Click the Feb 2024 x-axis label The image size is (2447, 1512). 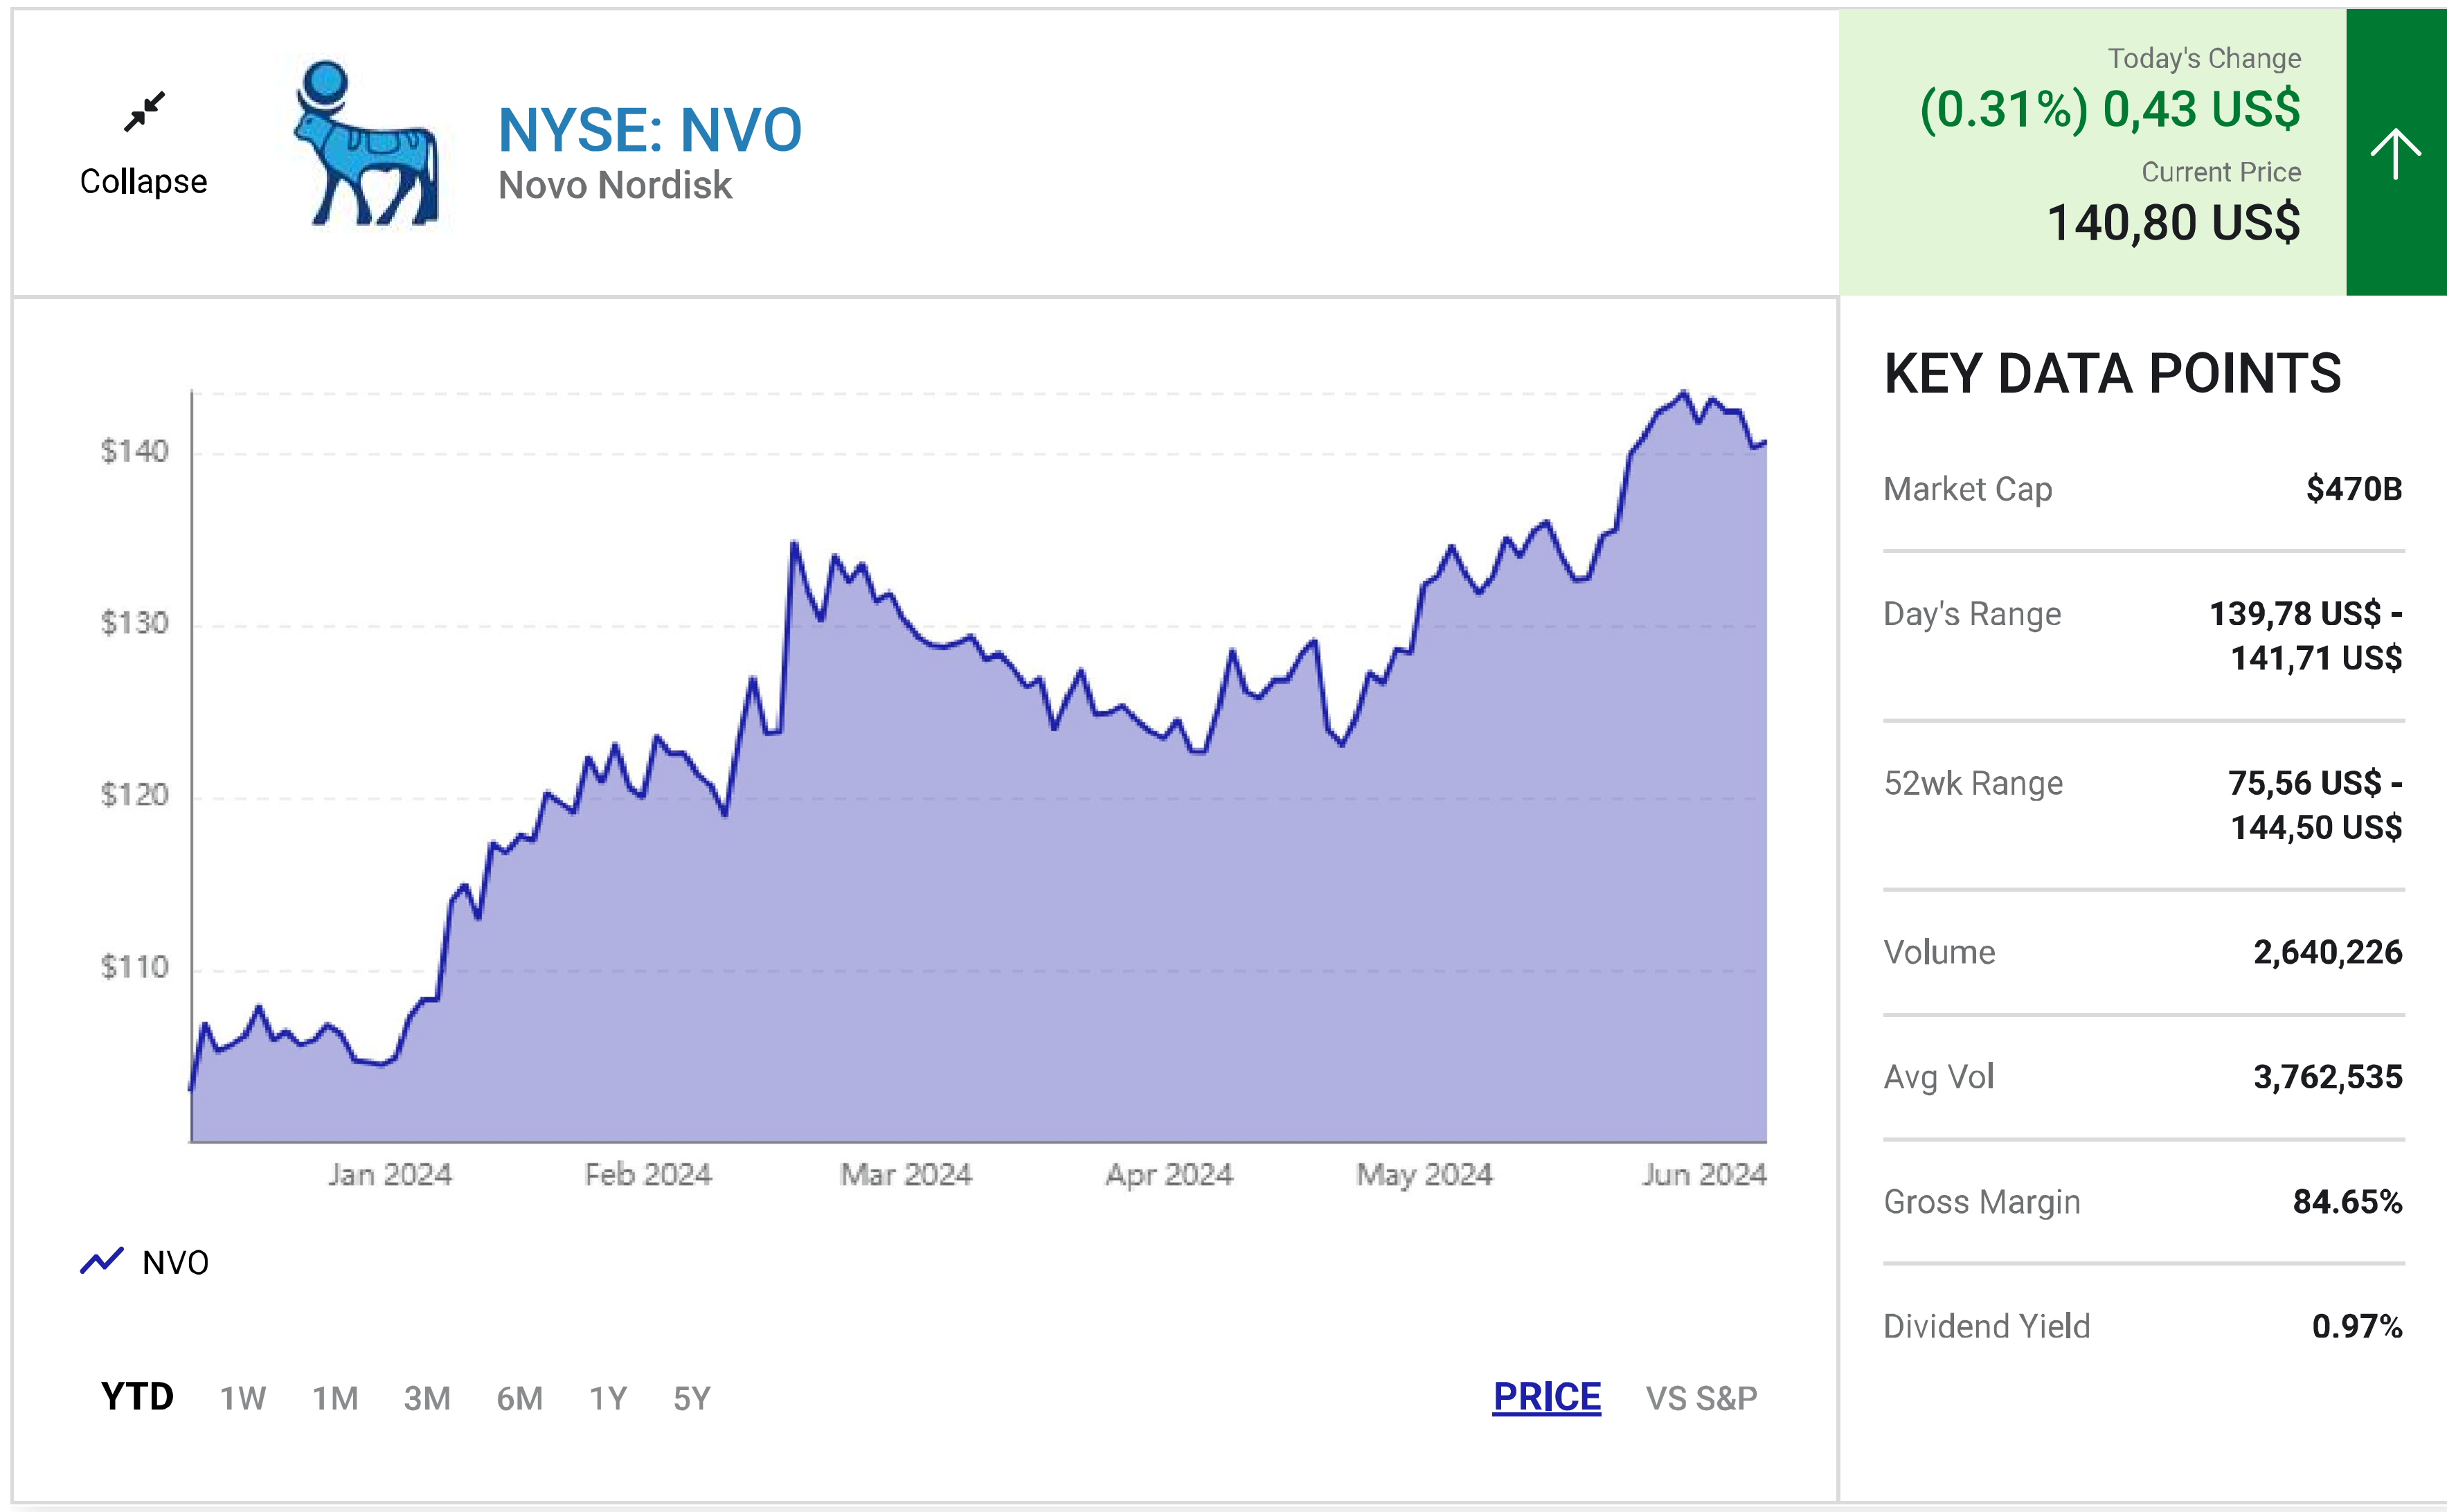point(648,1174)
